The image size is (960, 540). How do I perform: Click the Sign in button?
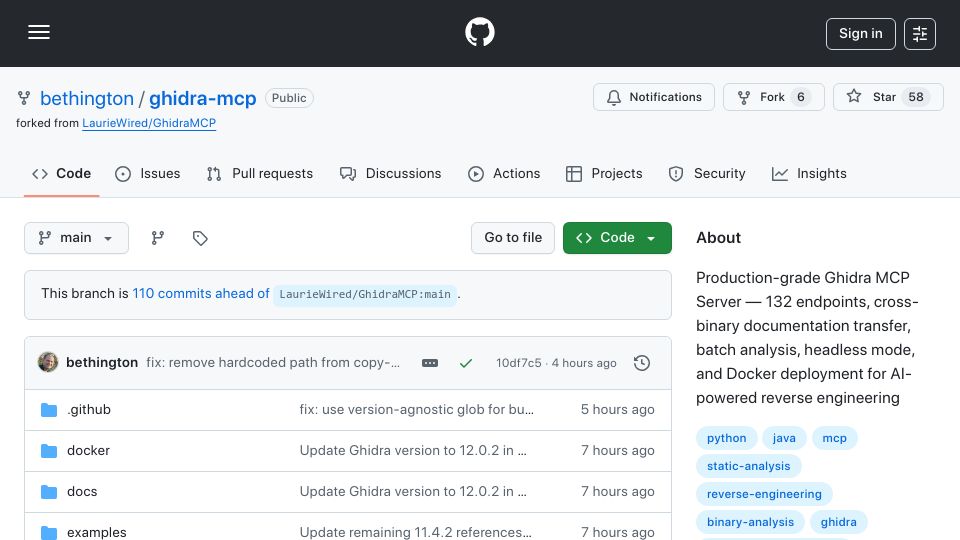(x=860, y=34)
